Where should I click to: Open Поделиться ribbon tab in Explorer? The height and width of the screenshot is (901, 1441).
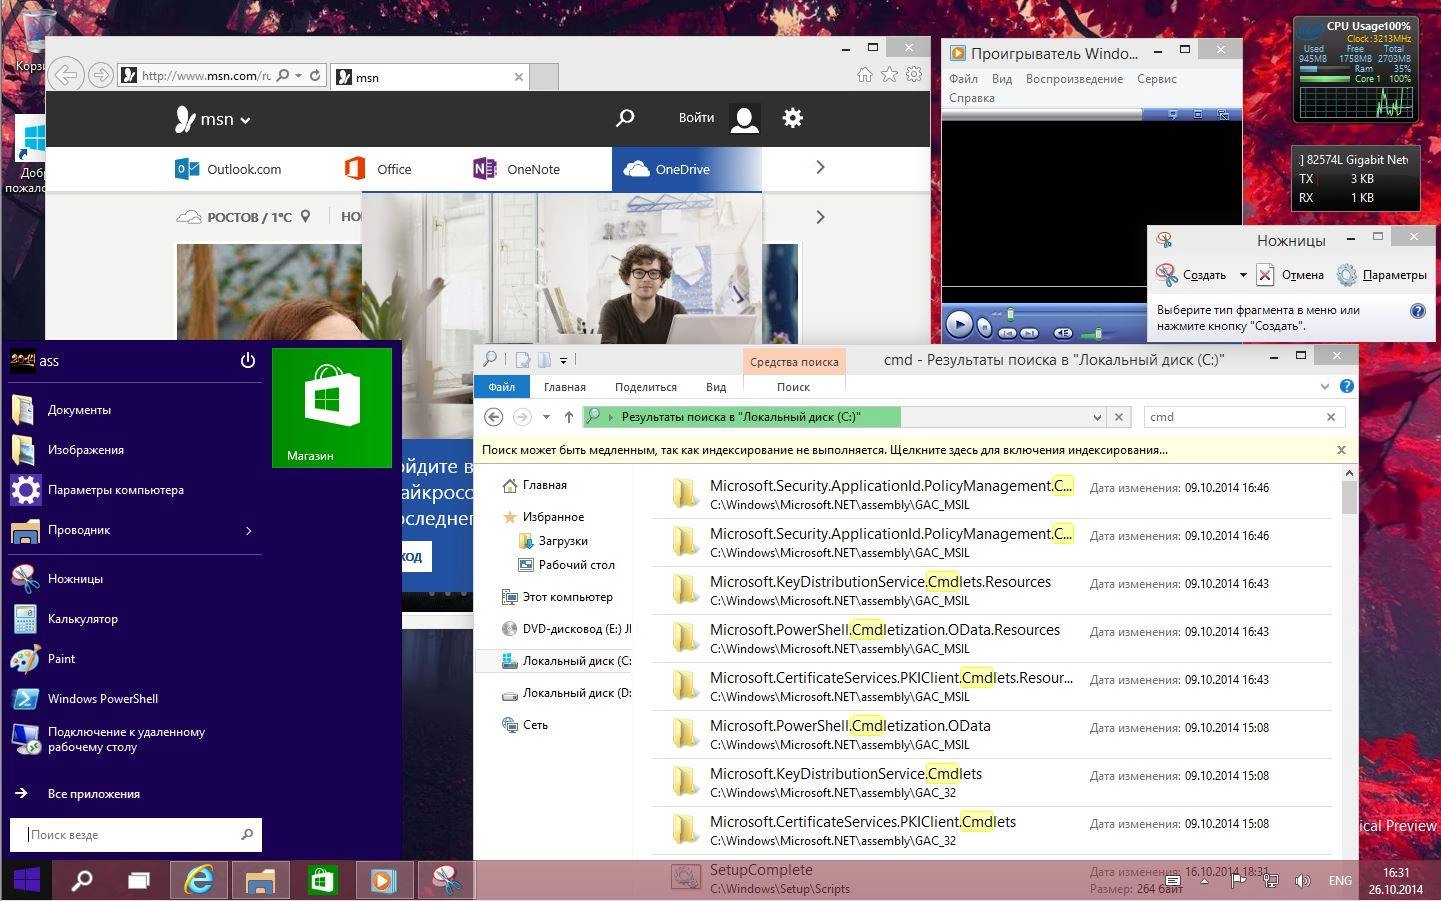pyautogui.click(x=645, y=387)
